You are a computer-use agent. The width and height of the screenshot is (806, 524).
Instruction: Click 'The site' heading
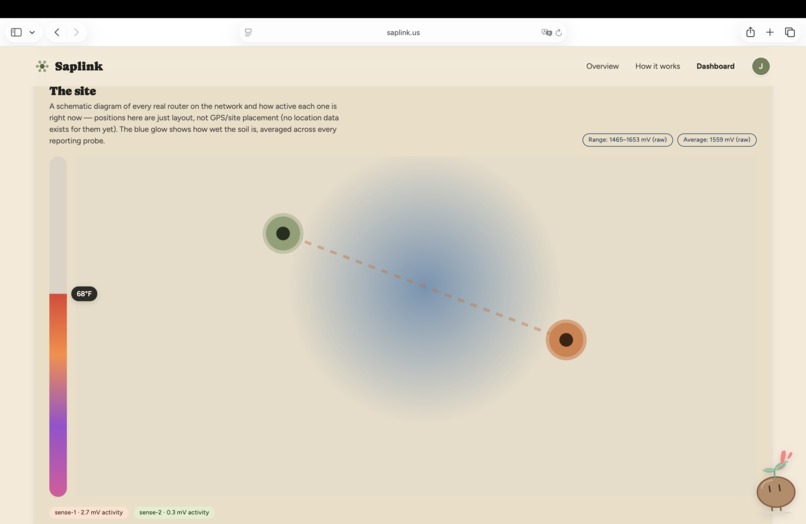72,92
